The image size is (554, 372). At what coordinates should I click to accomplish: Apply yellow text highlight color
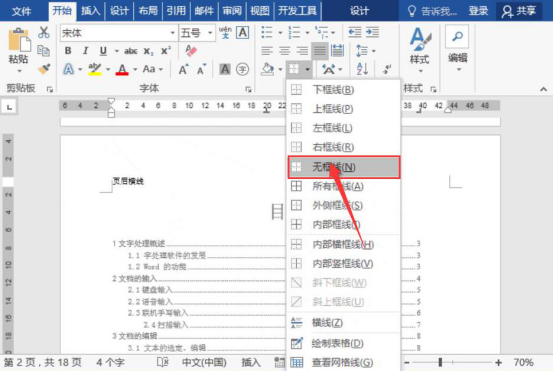click(95, 69)
